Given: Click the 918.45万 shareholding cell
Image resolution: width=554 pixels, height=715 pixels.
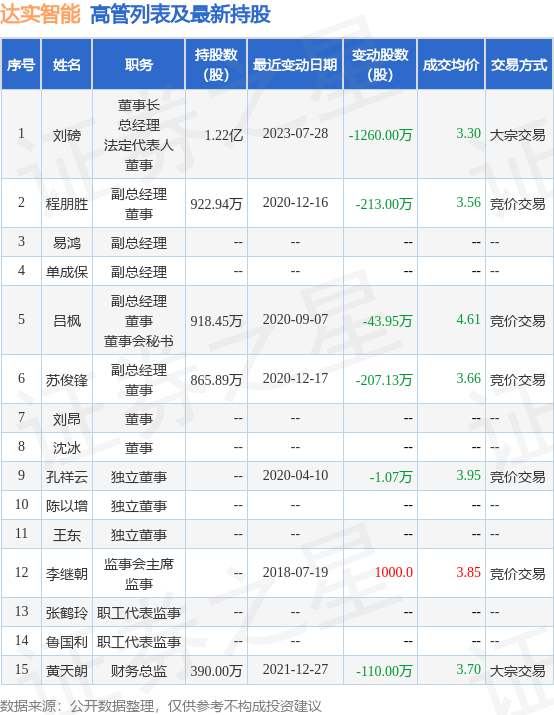Looking at the screenshot, I should [x=216, y=321].
